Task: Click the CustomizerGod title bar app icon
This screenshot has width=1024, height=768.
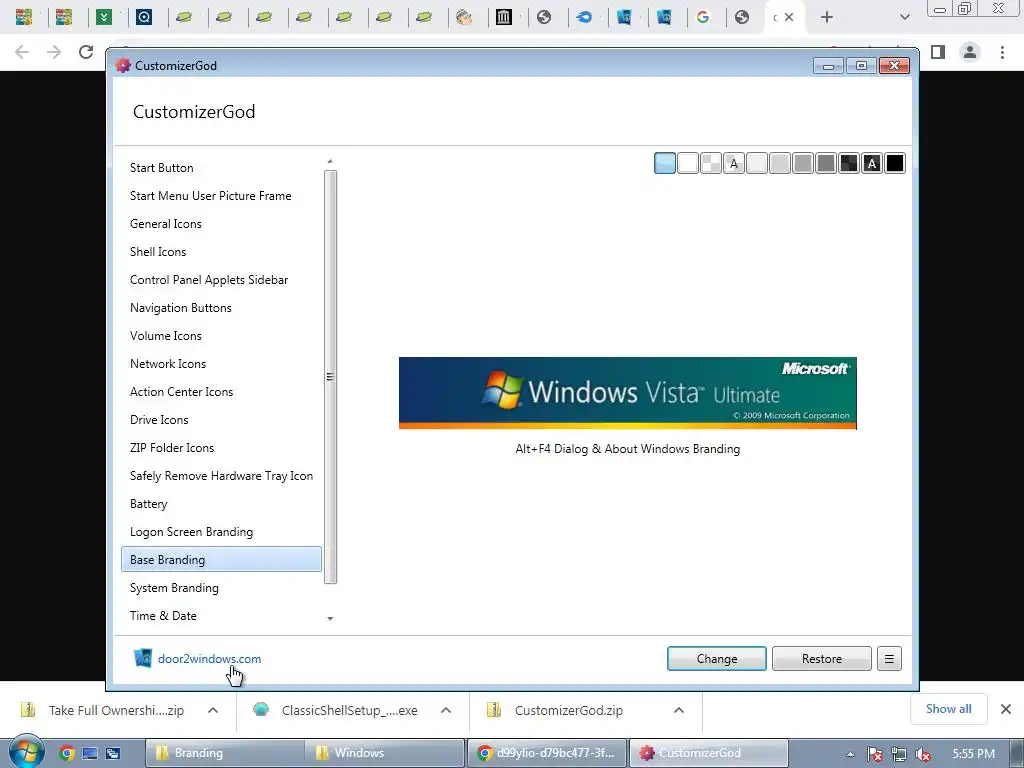Action: coord(123,65)
